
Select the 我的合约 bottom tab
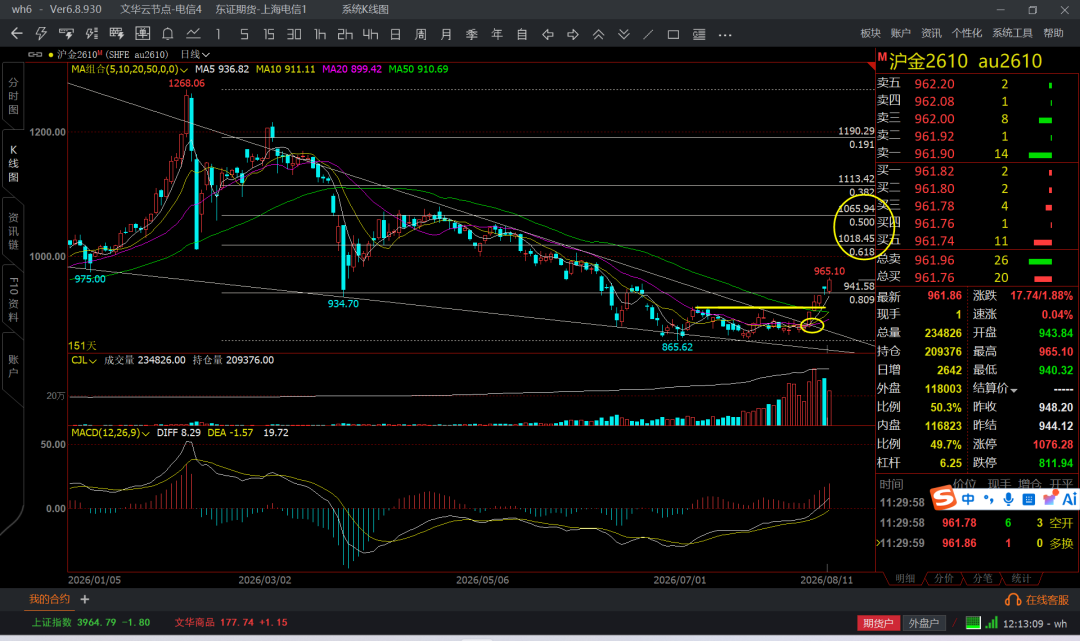(x=50, y=599)
